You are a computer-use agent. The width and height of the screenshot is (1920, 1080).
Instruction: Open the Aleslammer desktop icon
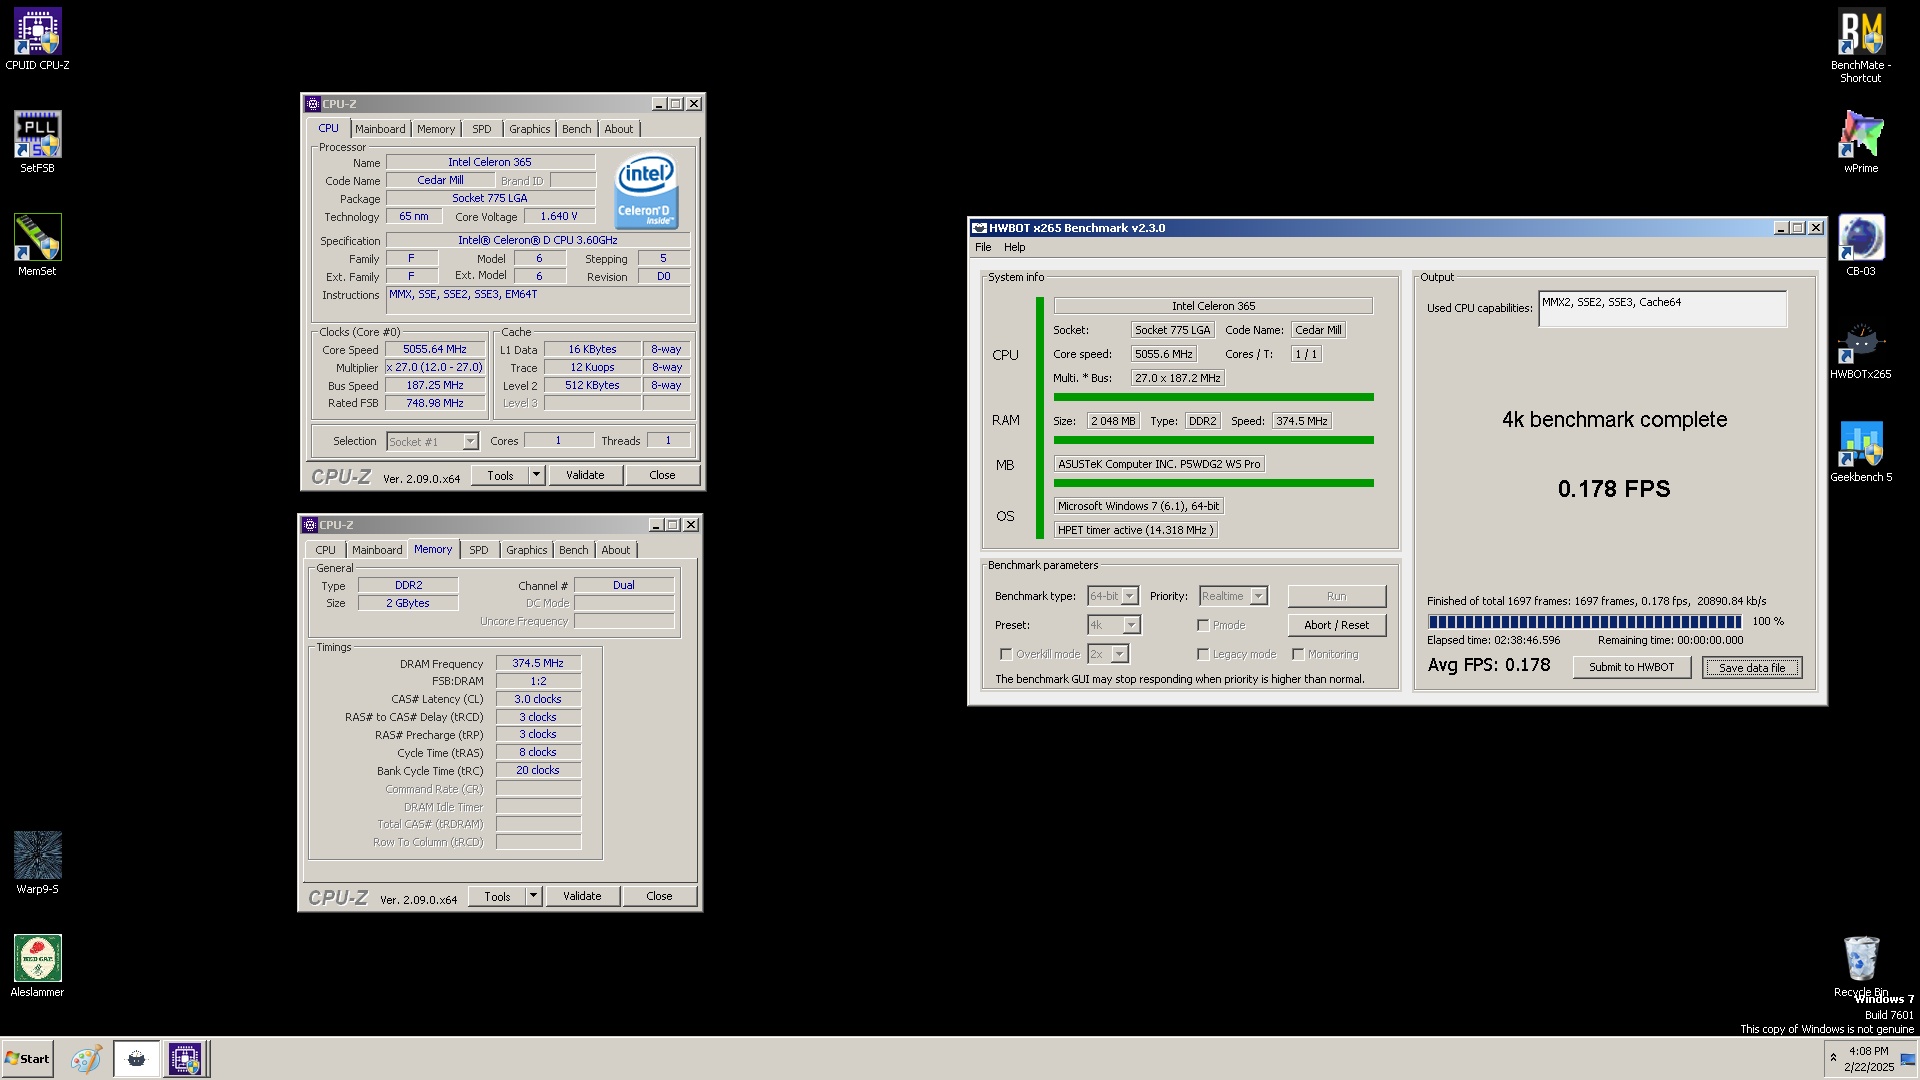coord(37,966)
